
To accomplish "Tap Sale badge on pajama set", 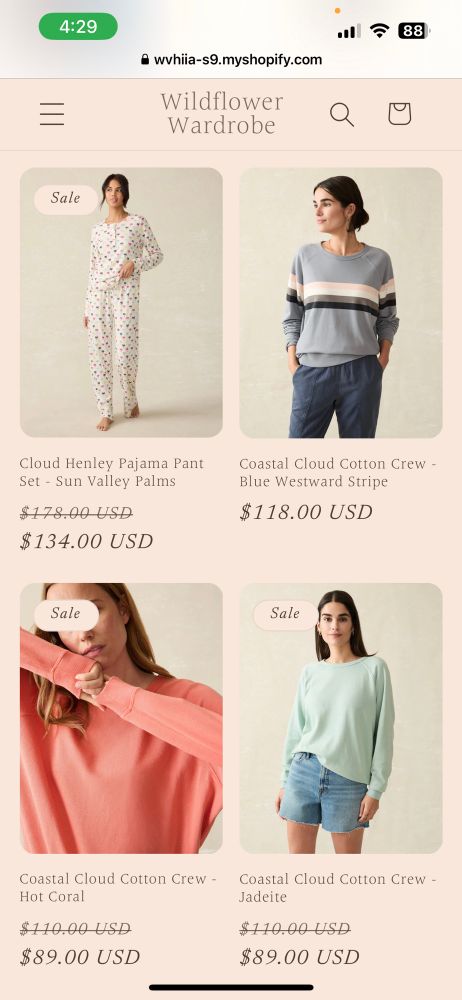I will click(x=66, y=198).
